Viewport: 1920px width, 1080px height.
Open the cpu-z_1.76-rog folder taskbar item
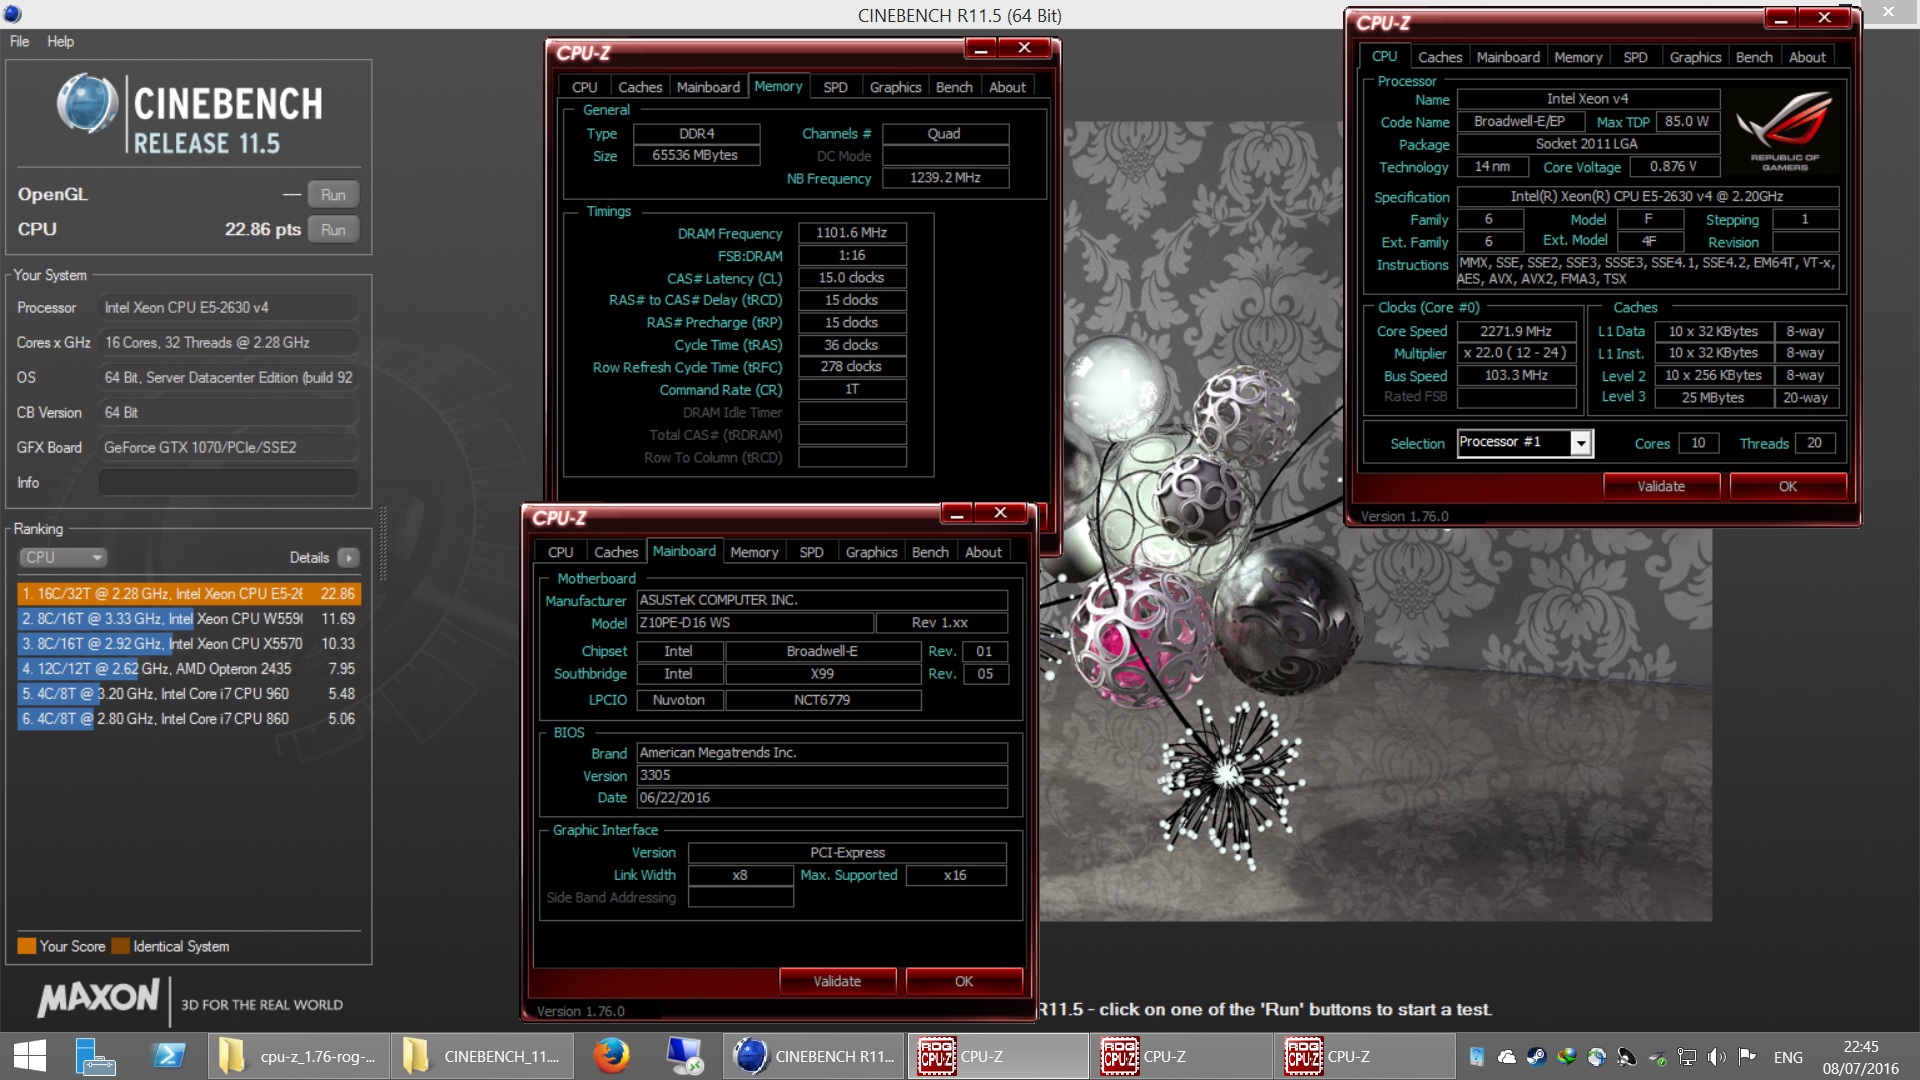(299, 1056)
